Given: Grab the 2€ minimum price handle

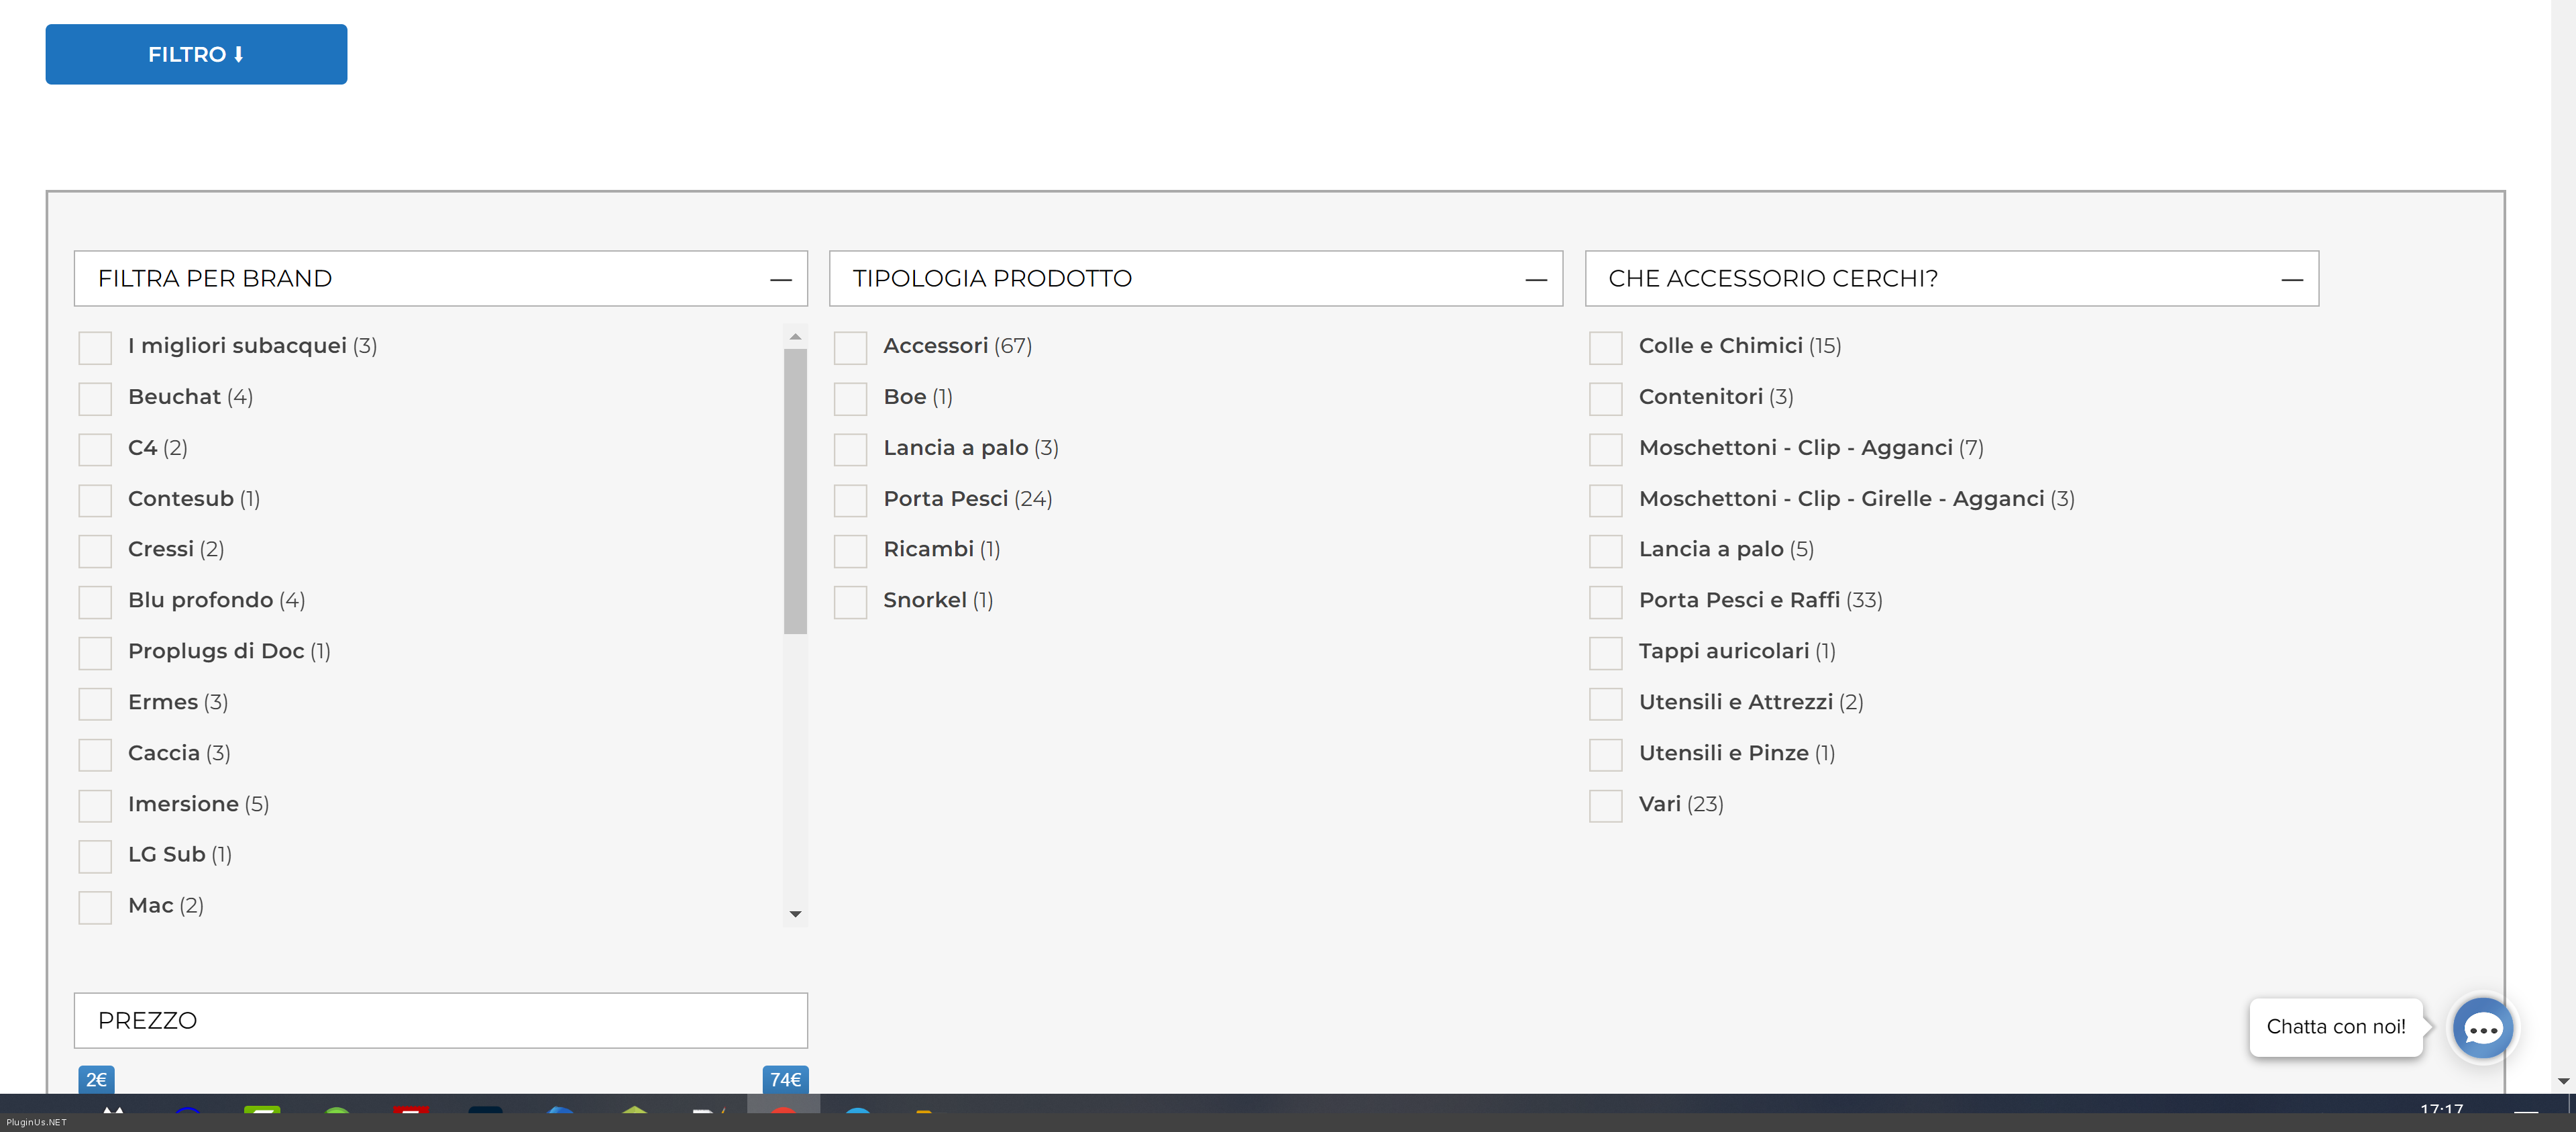Looking at the screenshot, I should (x=96, y=1080).
